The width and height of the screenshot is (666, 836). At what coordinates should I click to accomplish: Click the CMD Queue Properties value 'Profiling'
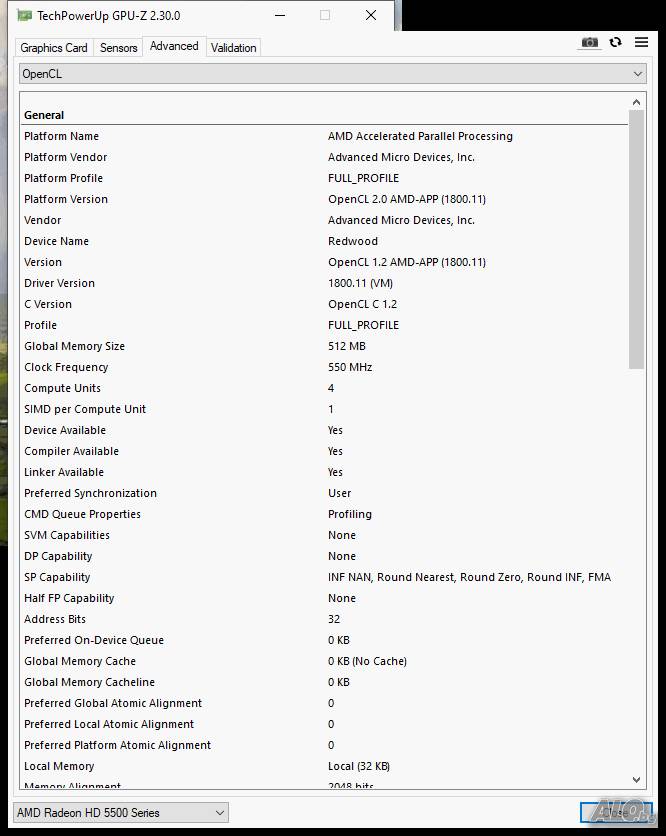(350, 514)
